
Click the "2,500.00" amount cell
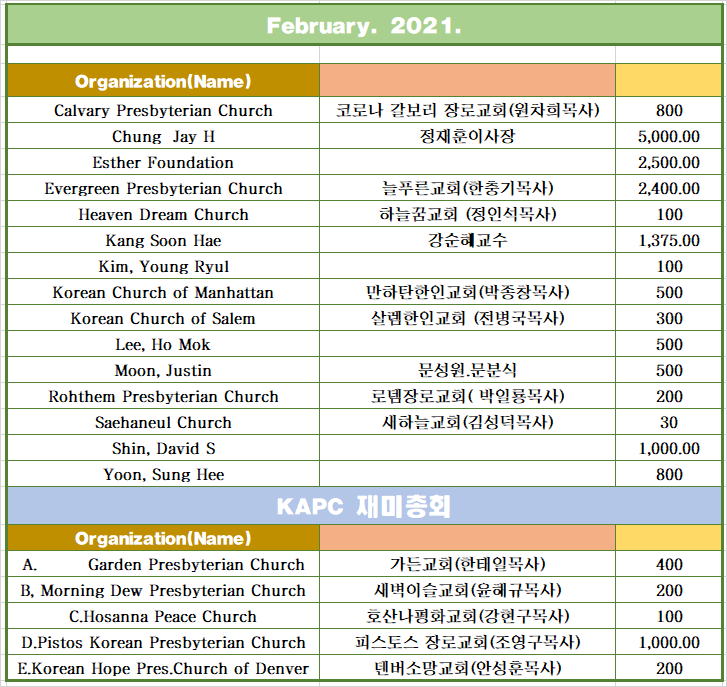tap(669, 162)
